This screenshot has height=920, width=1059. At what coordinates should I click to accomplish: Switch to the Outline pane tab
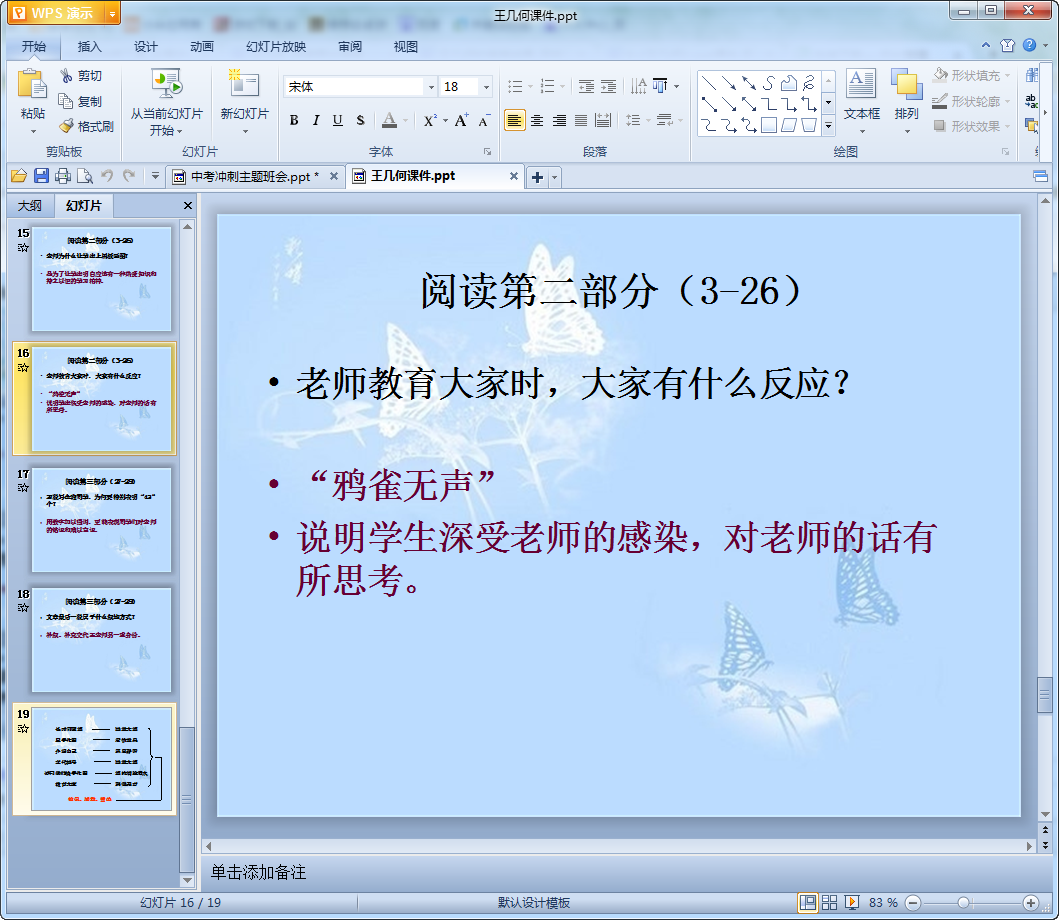point(30,205)
